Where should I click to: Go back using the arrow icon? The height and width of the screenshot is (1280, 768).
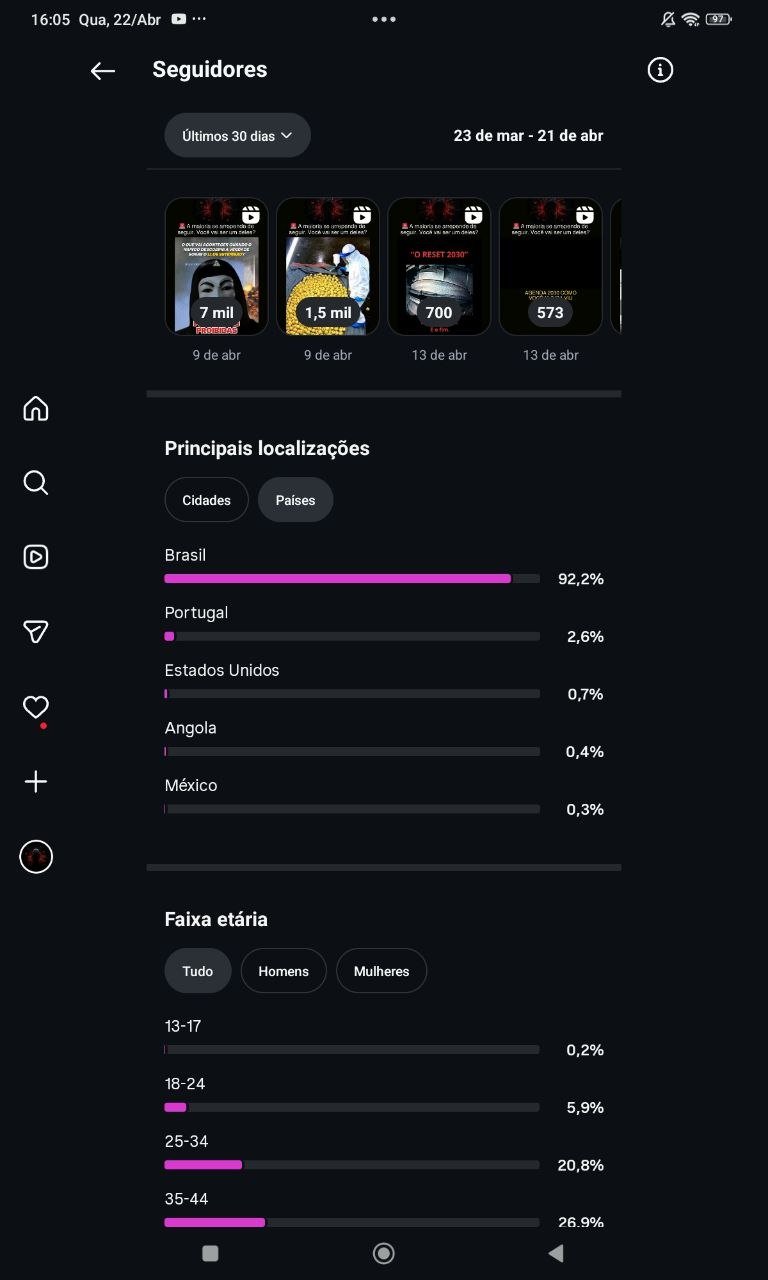click(103, 70)
